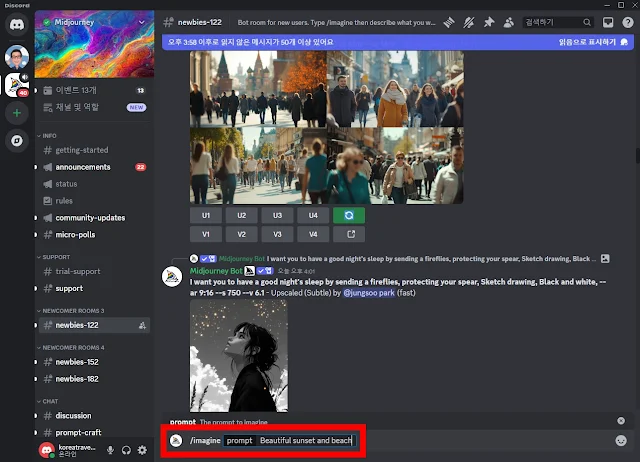Open the community-updates channel
This screenshot has height=462, width=640.
tap(94, 218)
